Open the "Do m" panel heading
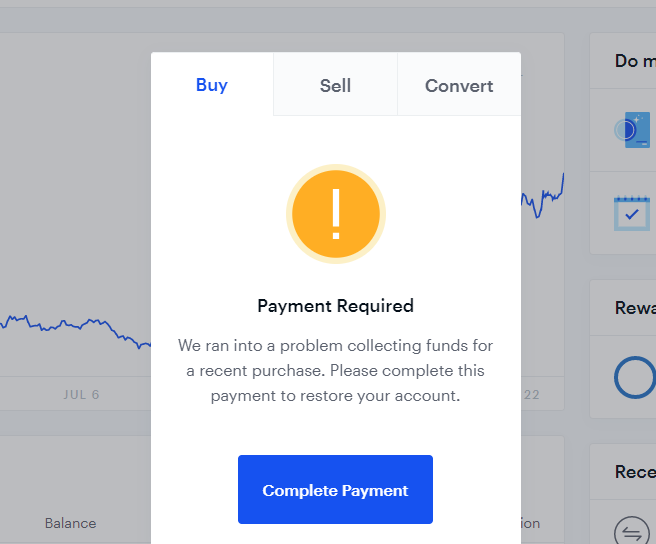The width and height of the screenshot is (656, 544). [x=635, y=61]
